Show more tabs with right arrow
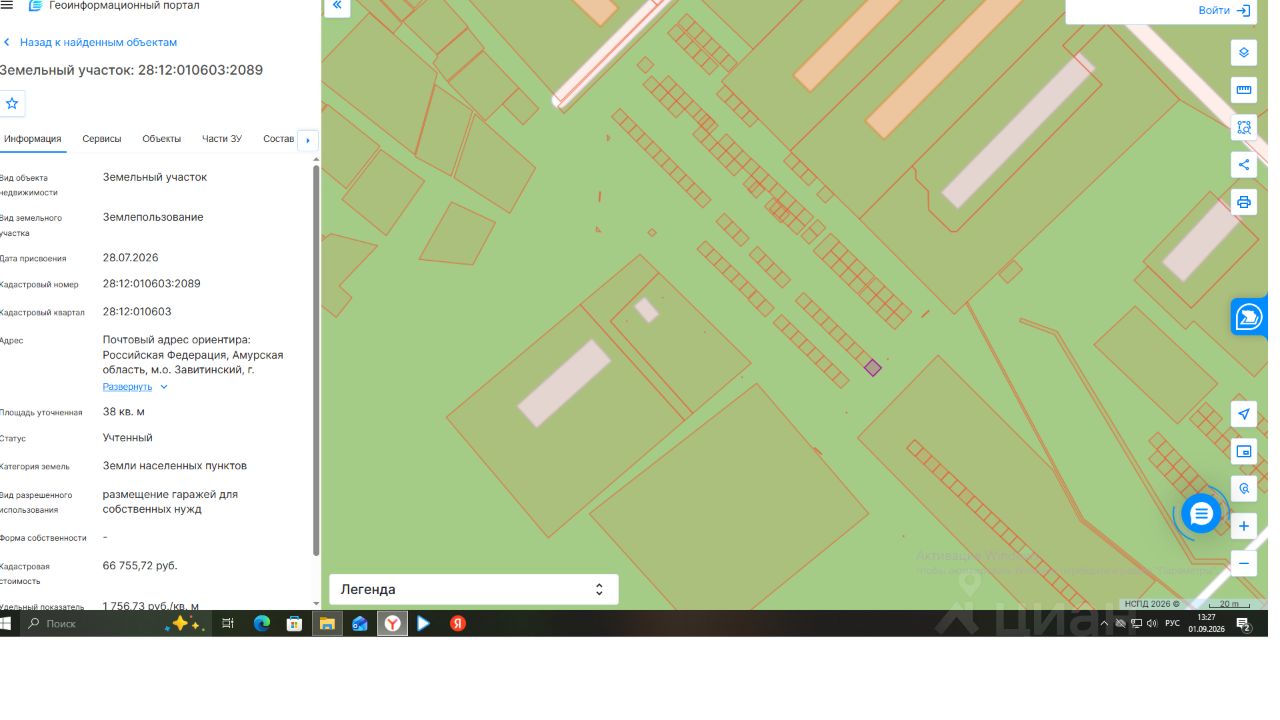The width and height of the screenshot is (1280, 720). 308,140
